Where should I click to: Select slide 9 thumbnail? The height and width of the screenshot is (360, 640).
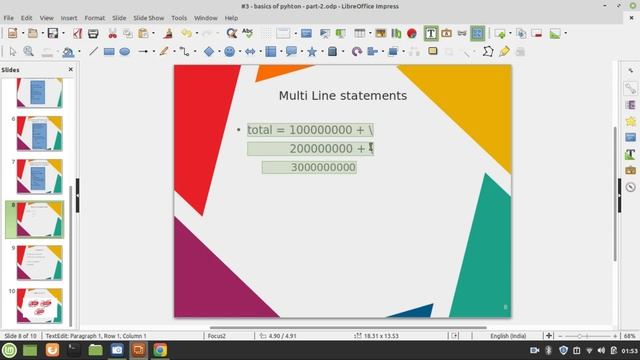coord(40,262)
